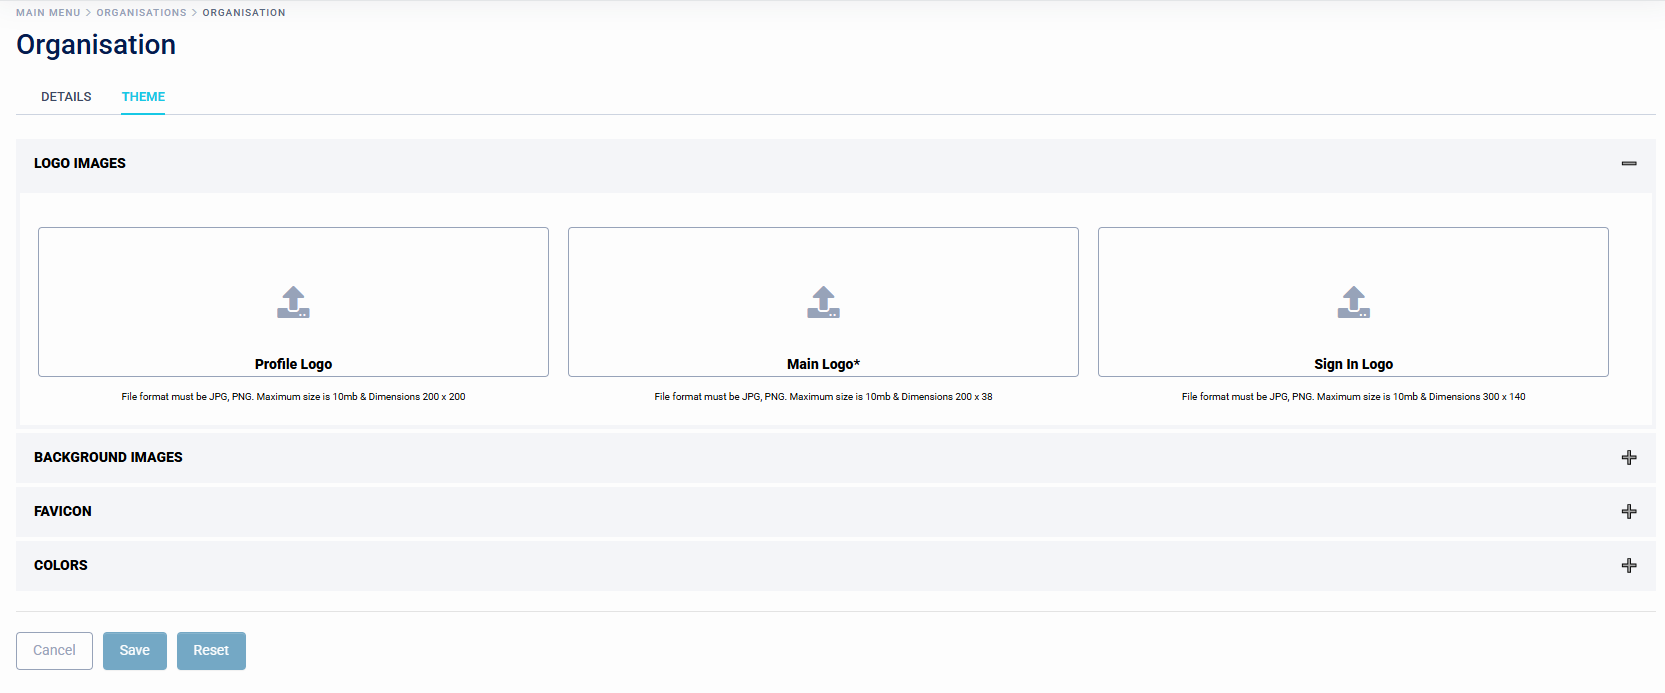Expand Colors section with its plus icon

coord(1629,565)
